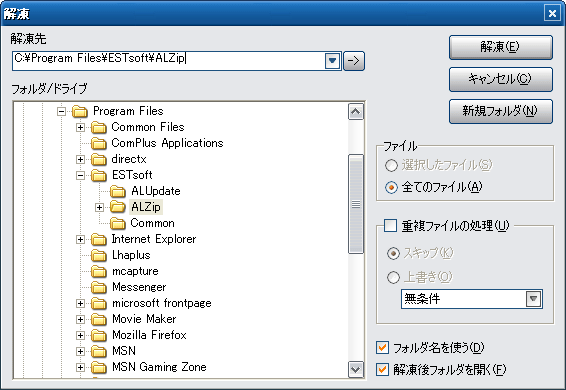Expand the Internet Explorer tree node
This screenshot has height=390, width=566.
pyautogui.click(x=80, y=239)
